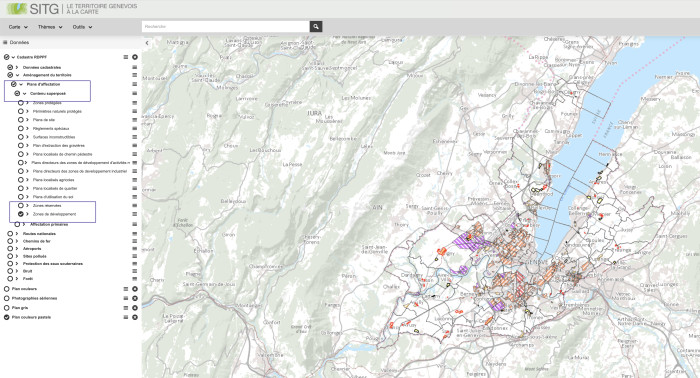Image resolution: width=700 pixels, height=378 pixels.
Task: Click the Règlements spéciaux layer label
Action: 51,129
